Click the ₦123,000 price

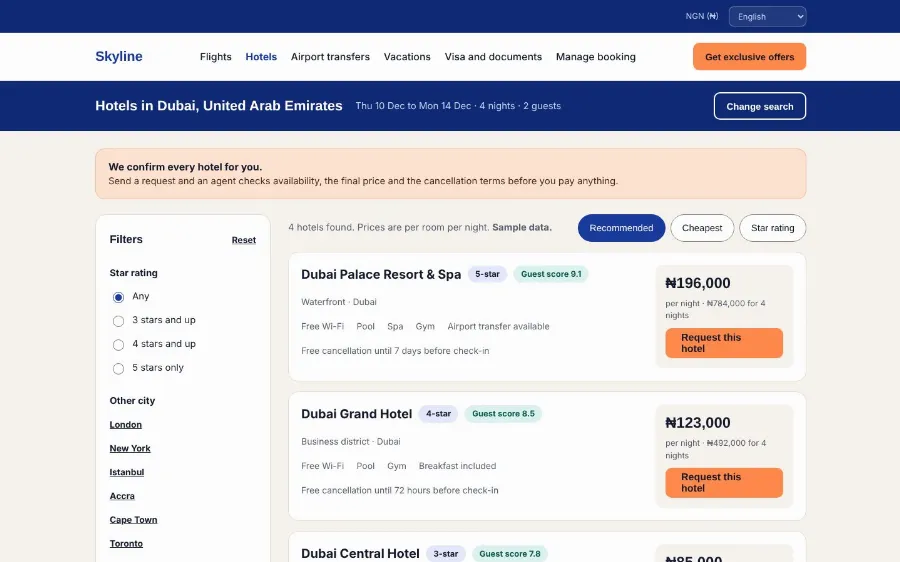point(698,423)
